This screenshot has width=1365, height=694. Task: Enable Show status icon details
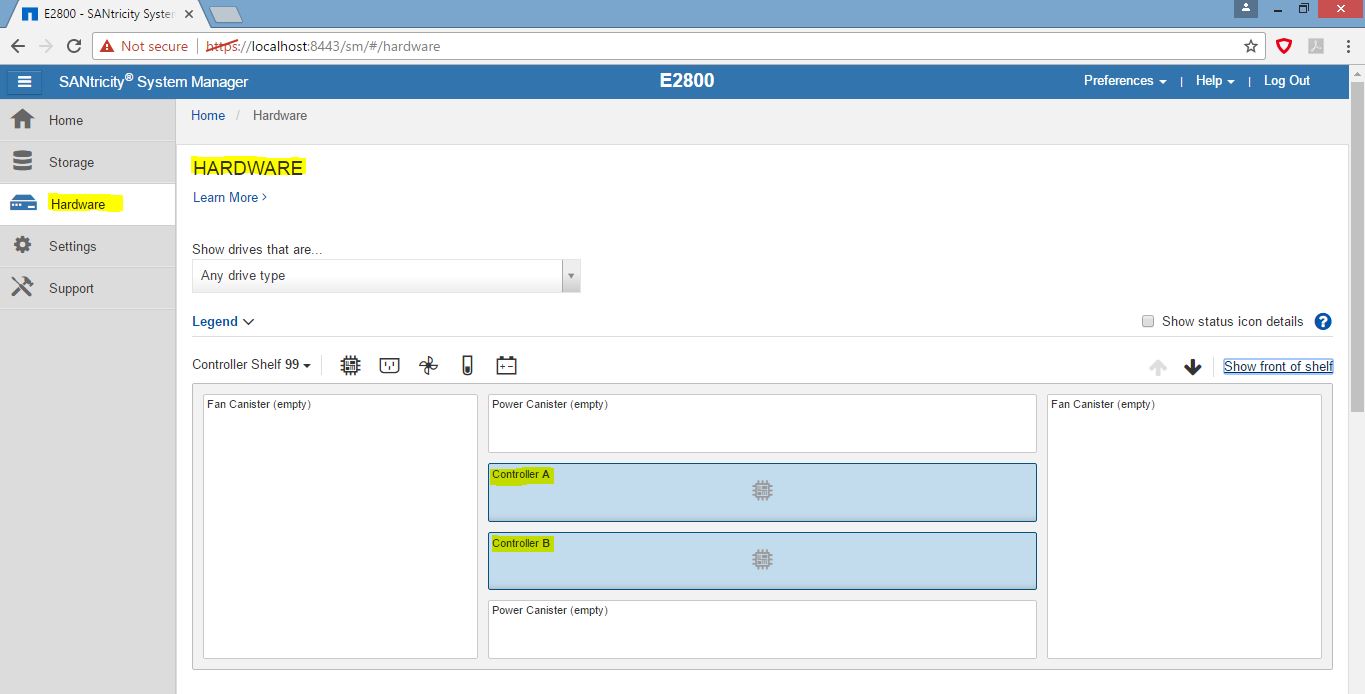coord(1147,321)
